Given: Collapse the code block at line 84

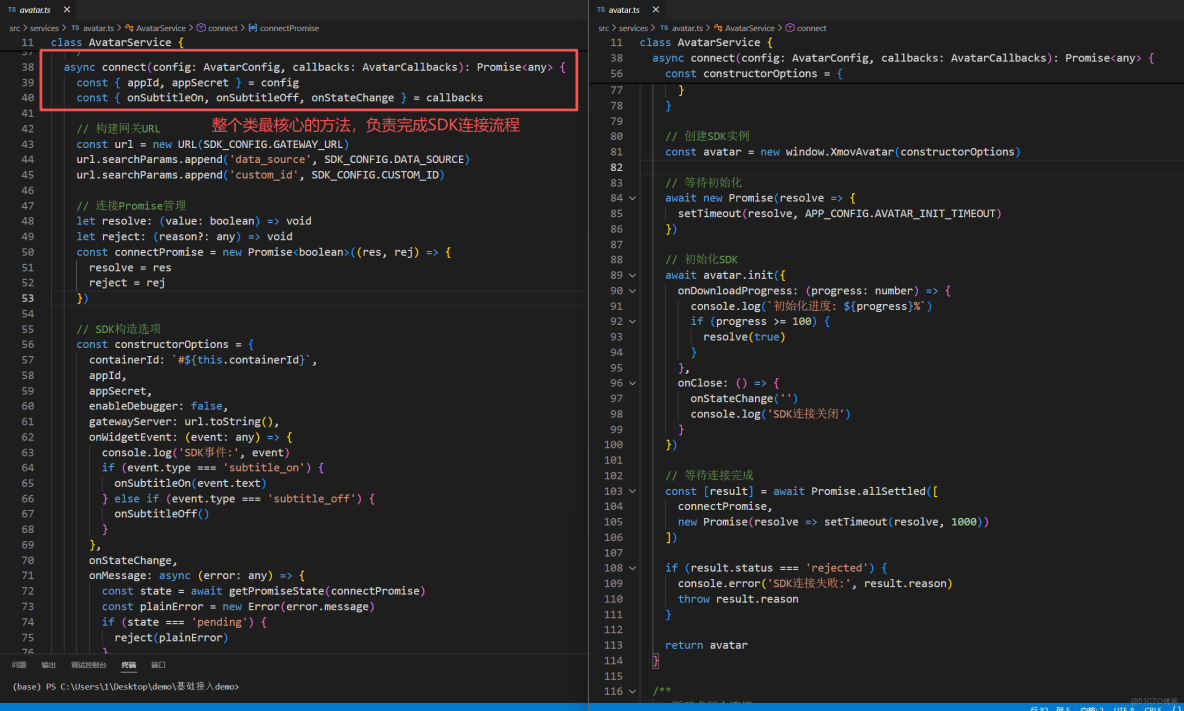Looking at the screenshot, I should point(632,198).
